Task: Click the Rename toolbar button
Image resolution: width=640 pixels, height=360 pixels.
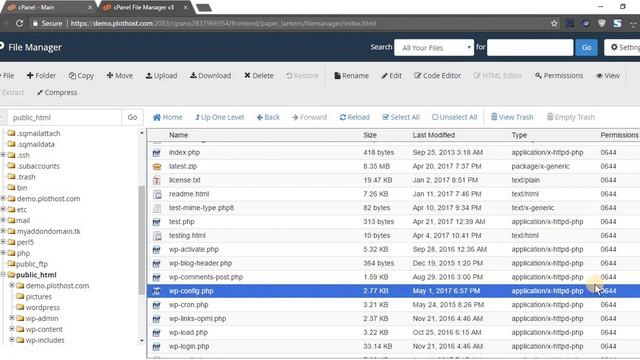Action: [351, 76]
